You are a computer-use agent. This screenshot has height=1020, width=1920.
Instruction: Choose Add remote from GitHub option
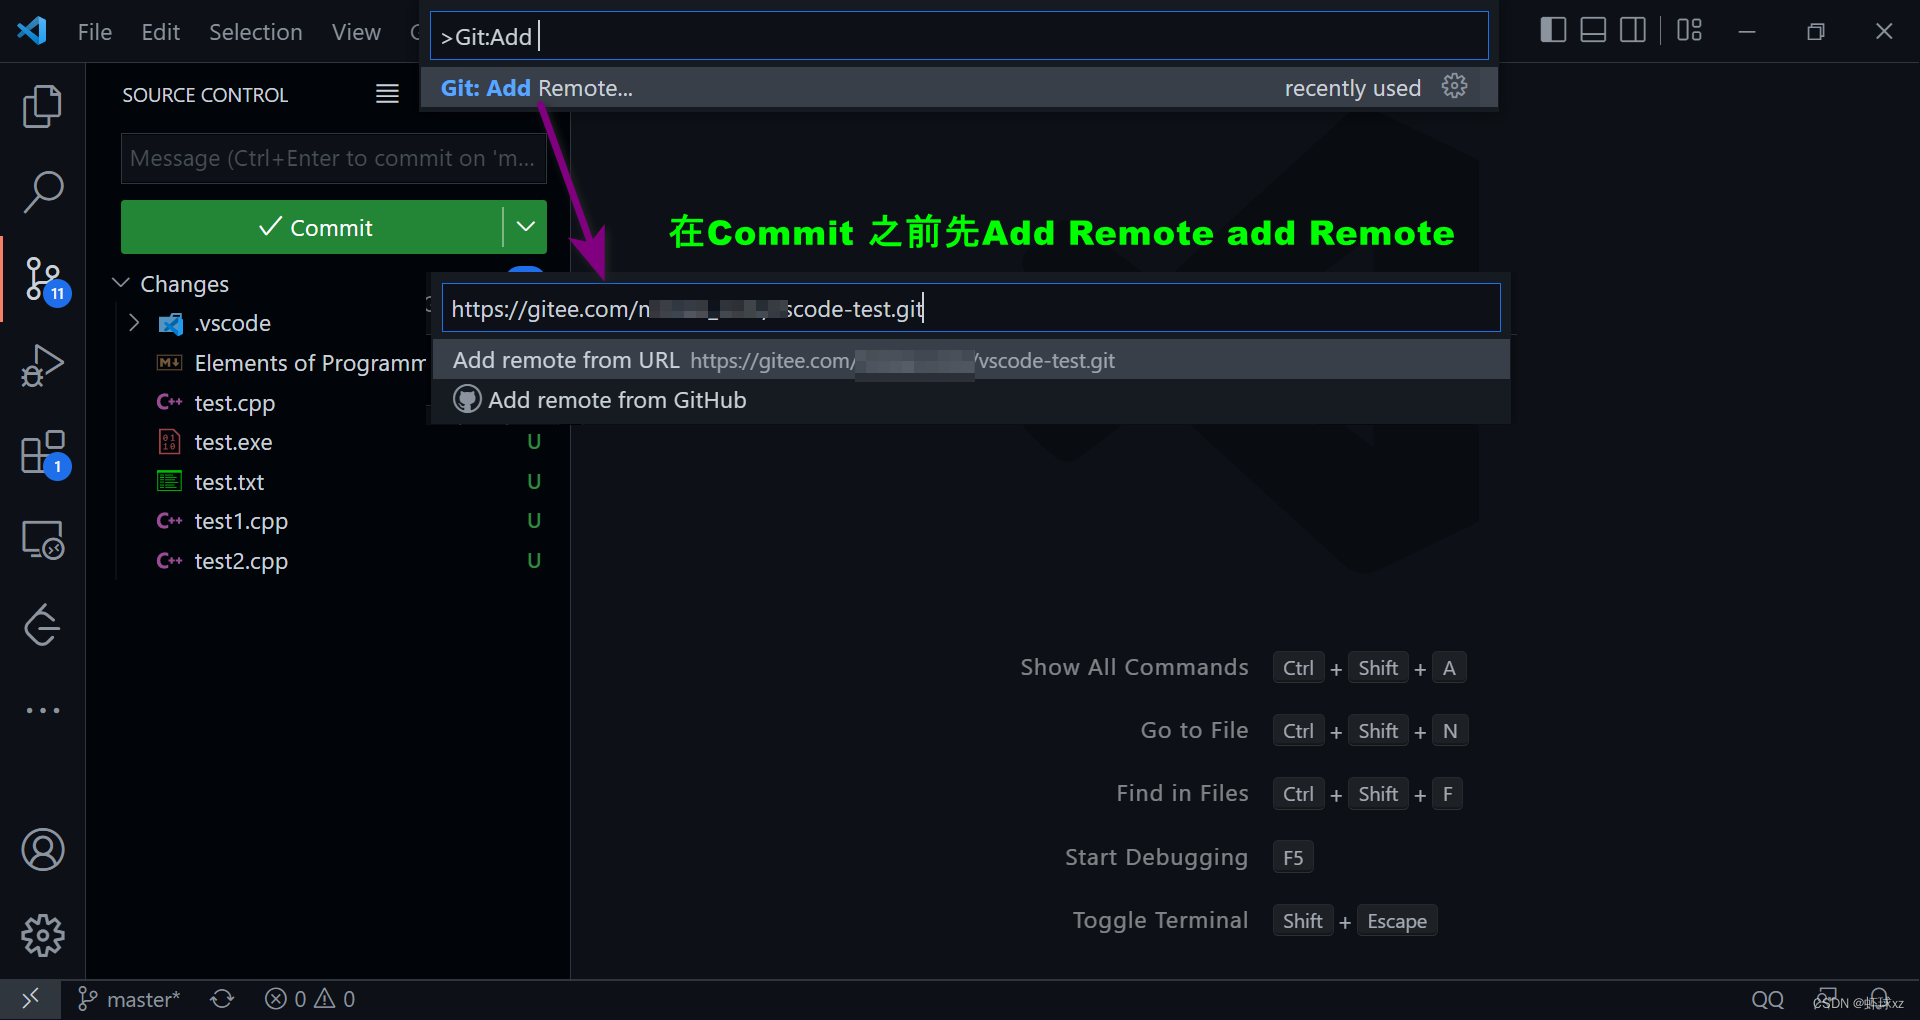971,400
